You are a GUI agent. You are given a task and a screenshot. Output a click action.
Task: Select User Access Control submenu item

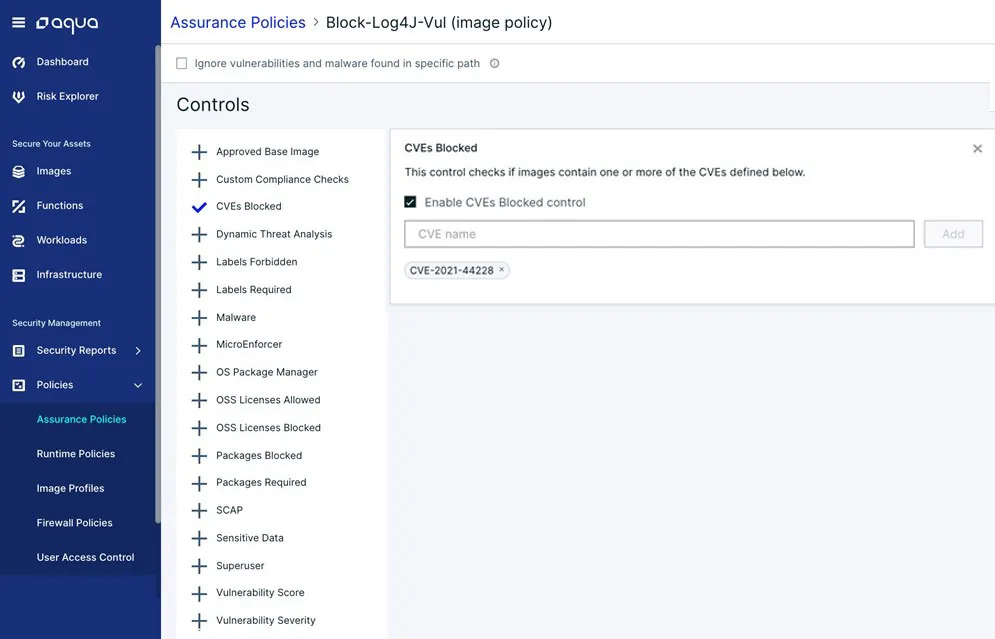click(x=85, y=557)
